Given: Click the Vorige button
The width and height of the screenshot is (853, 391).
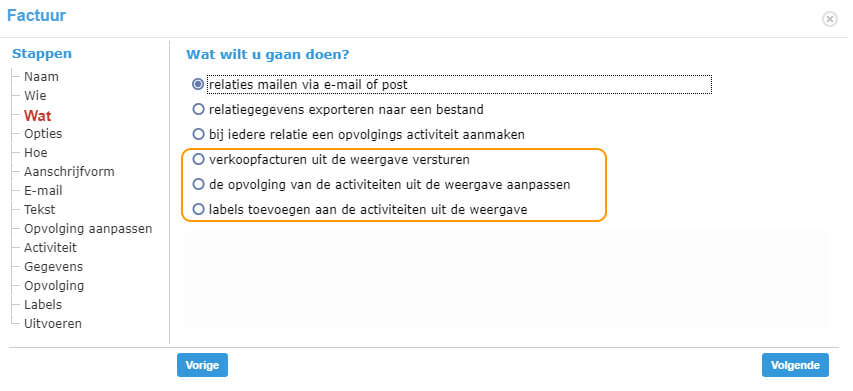Looking at the screenshot, I should (x=202, y=365).
